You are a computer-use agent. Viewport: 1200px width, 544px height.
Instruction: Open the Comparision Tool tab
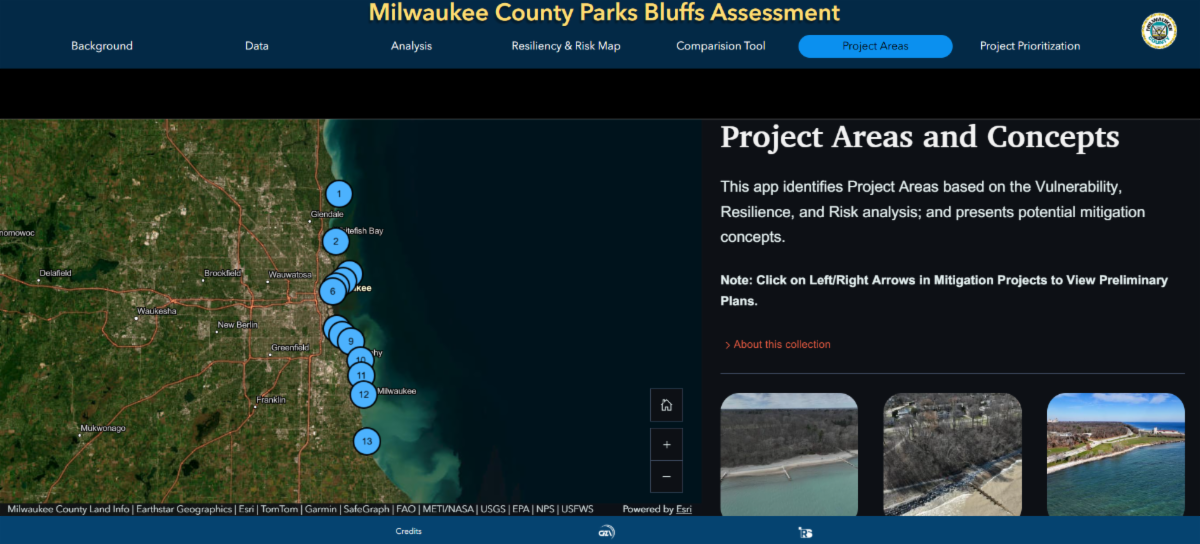tap(721, 46)
